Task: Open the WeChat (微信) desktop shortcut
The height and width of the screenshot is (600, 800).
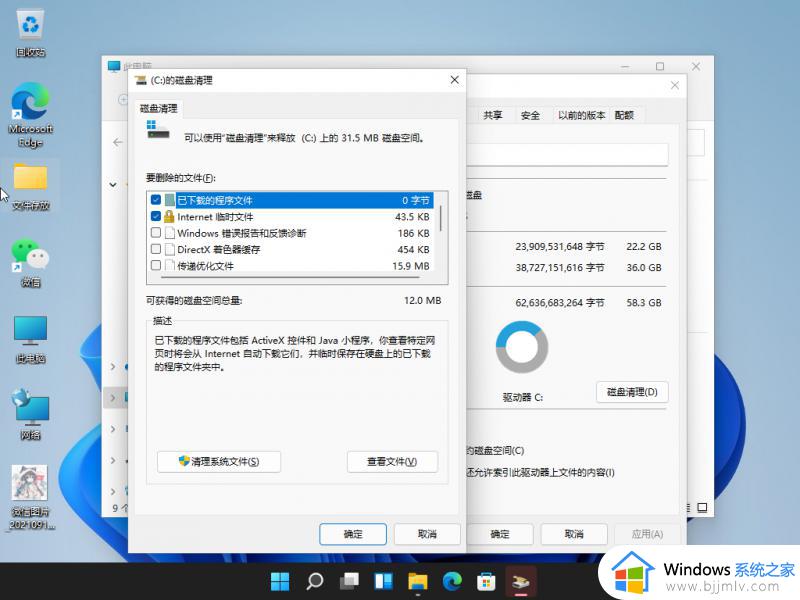Action: 31,263
